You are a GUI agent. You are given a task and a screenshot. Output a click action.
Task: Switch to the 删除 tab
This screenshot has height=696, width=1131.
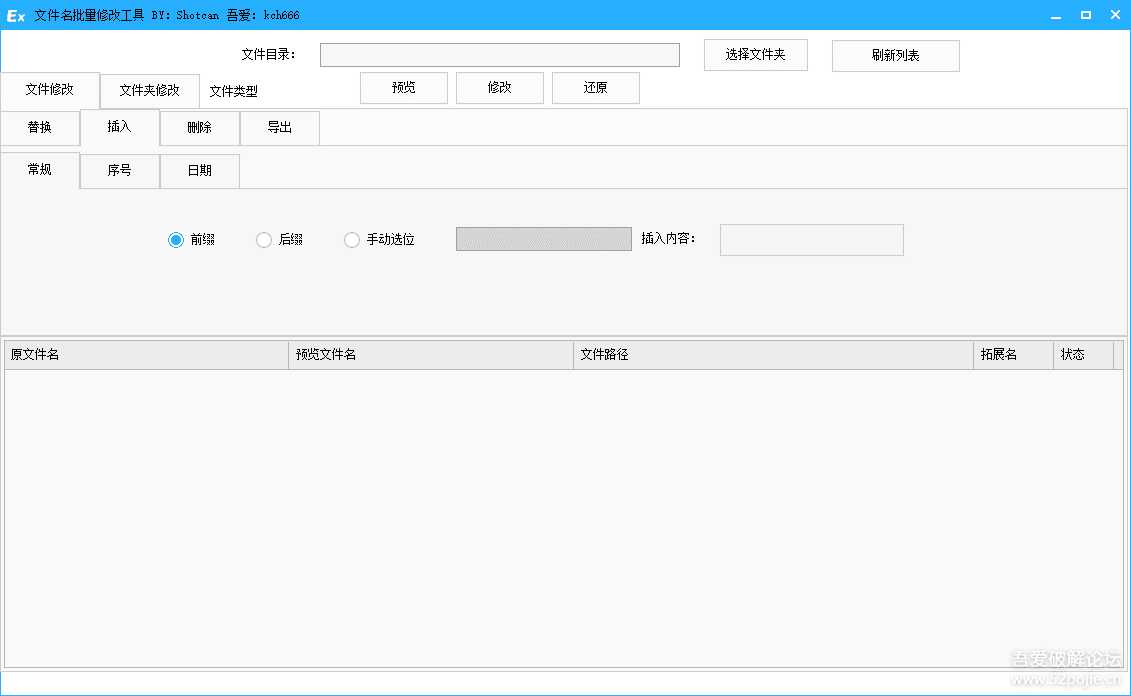pyautogui.click(x=199, y=128)
